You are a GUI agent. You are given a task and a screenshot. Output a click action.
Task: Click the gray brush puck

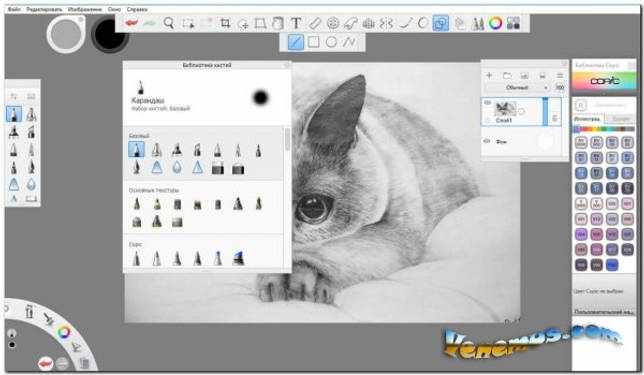(x=66, y=34)
